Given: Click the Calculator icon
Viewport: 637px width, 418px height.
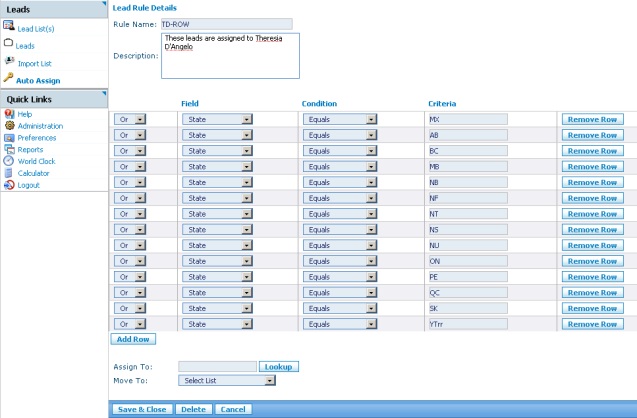Looking at the screenshot, I should click(x=8, y=173).
